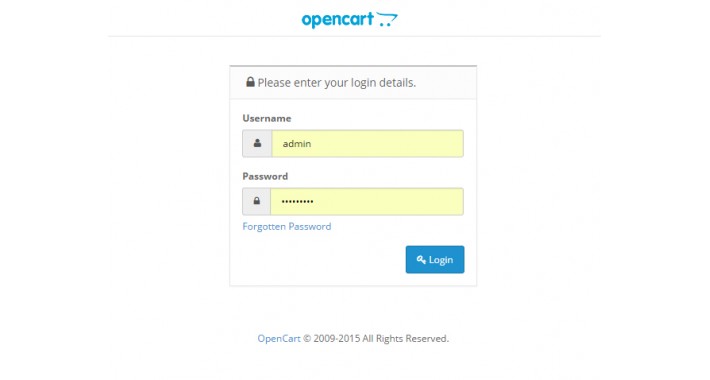This screenshot has width=710, height=380.
Task: Click the Username field label
Action: point(267,118)
